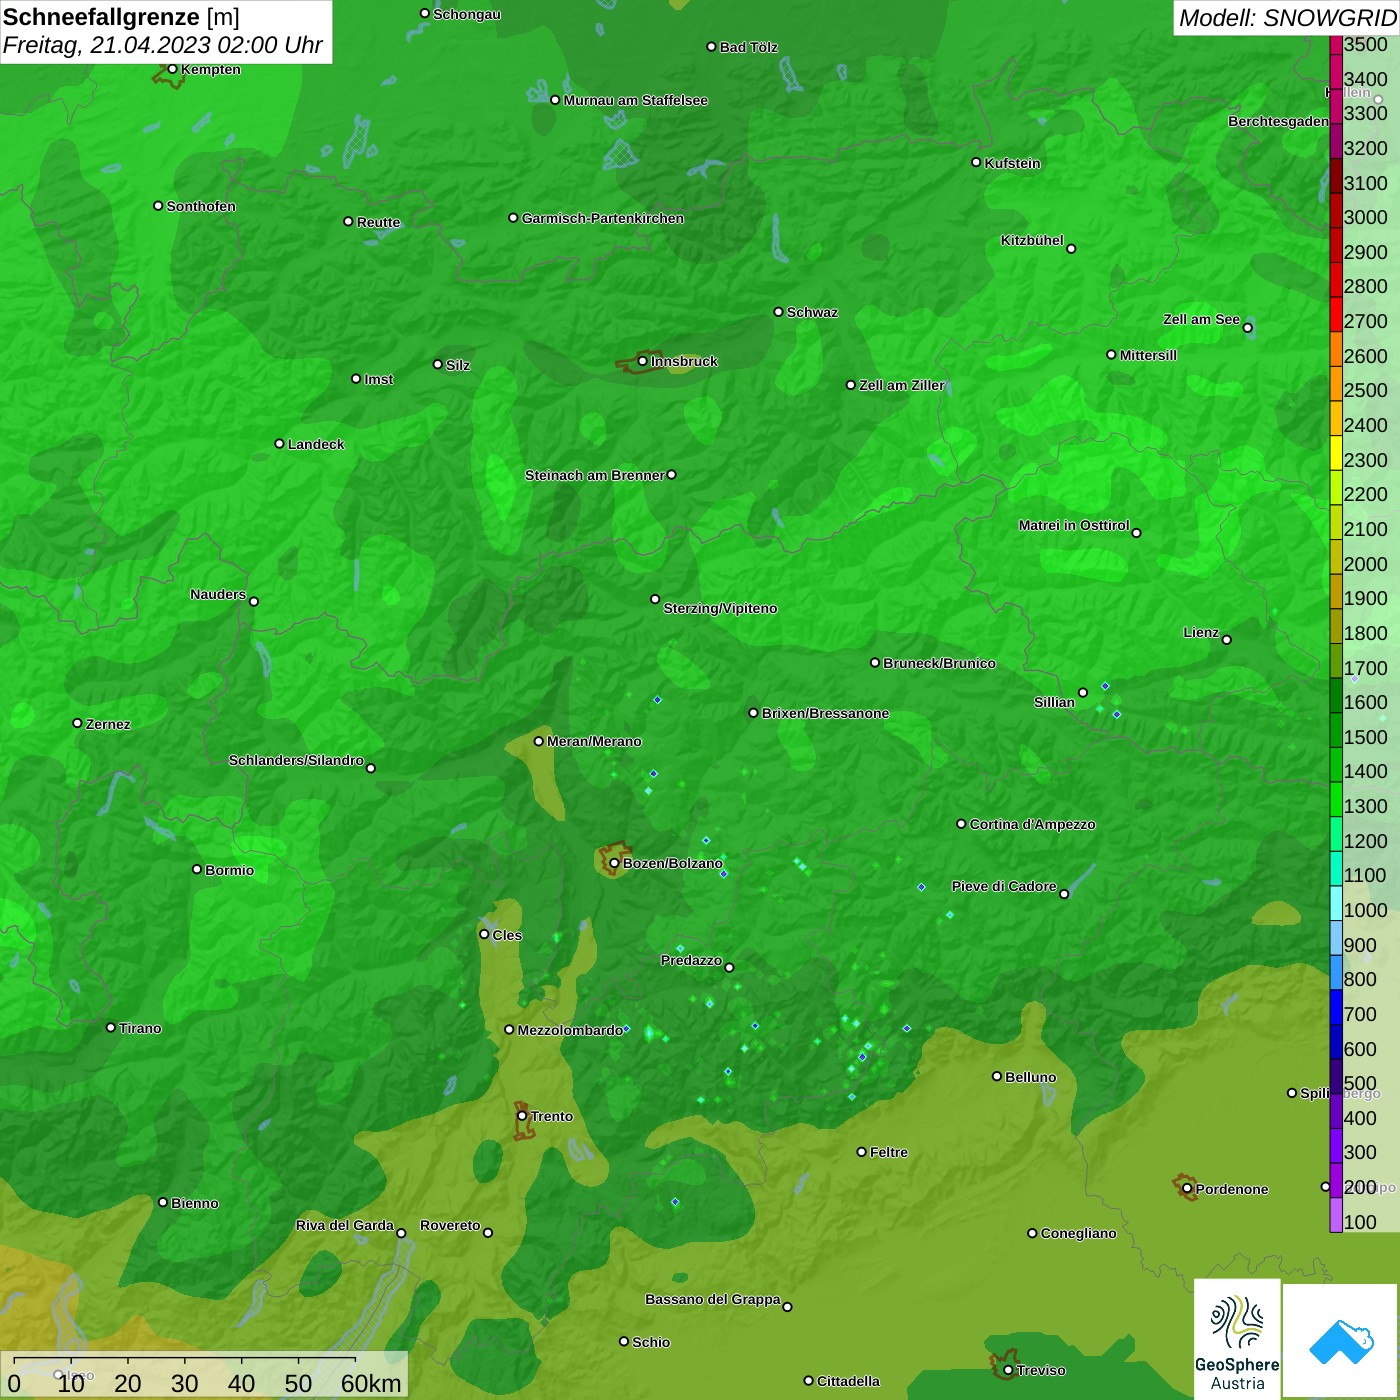Click the 'Schneefallgrenze [m]' title

pyautogui.click(x=121, y=18)
